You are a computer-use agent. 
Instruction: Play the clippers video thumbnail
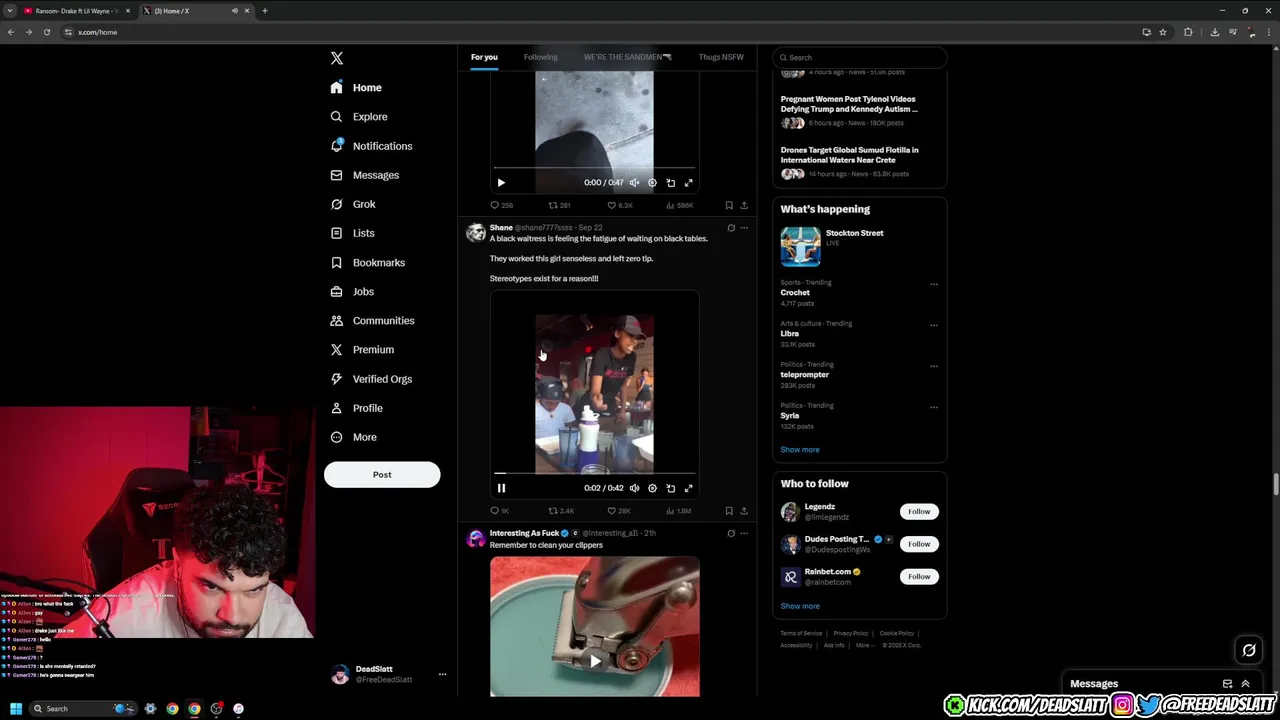pyautogui.click(x=595, y=661)
